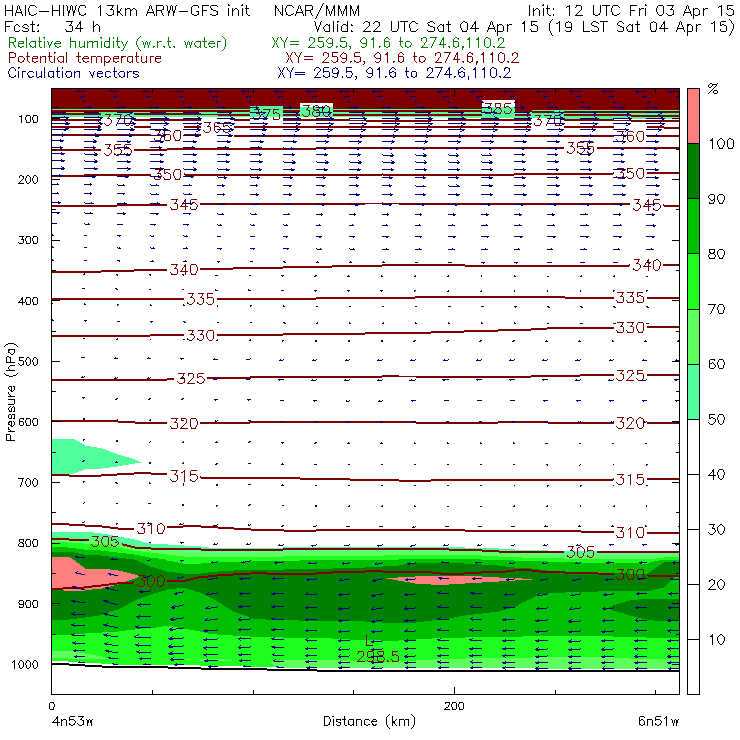Select the colorbar "30" tick label
Image resolution: width=740 pixels, height=740 pixels.
pyautogui.click(x=716, y=530)
